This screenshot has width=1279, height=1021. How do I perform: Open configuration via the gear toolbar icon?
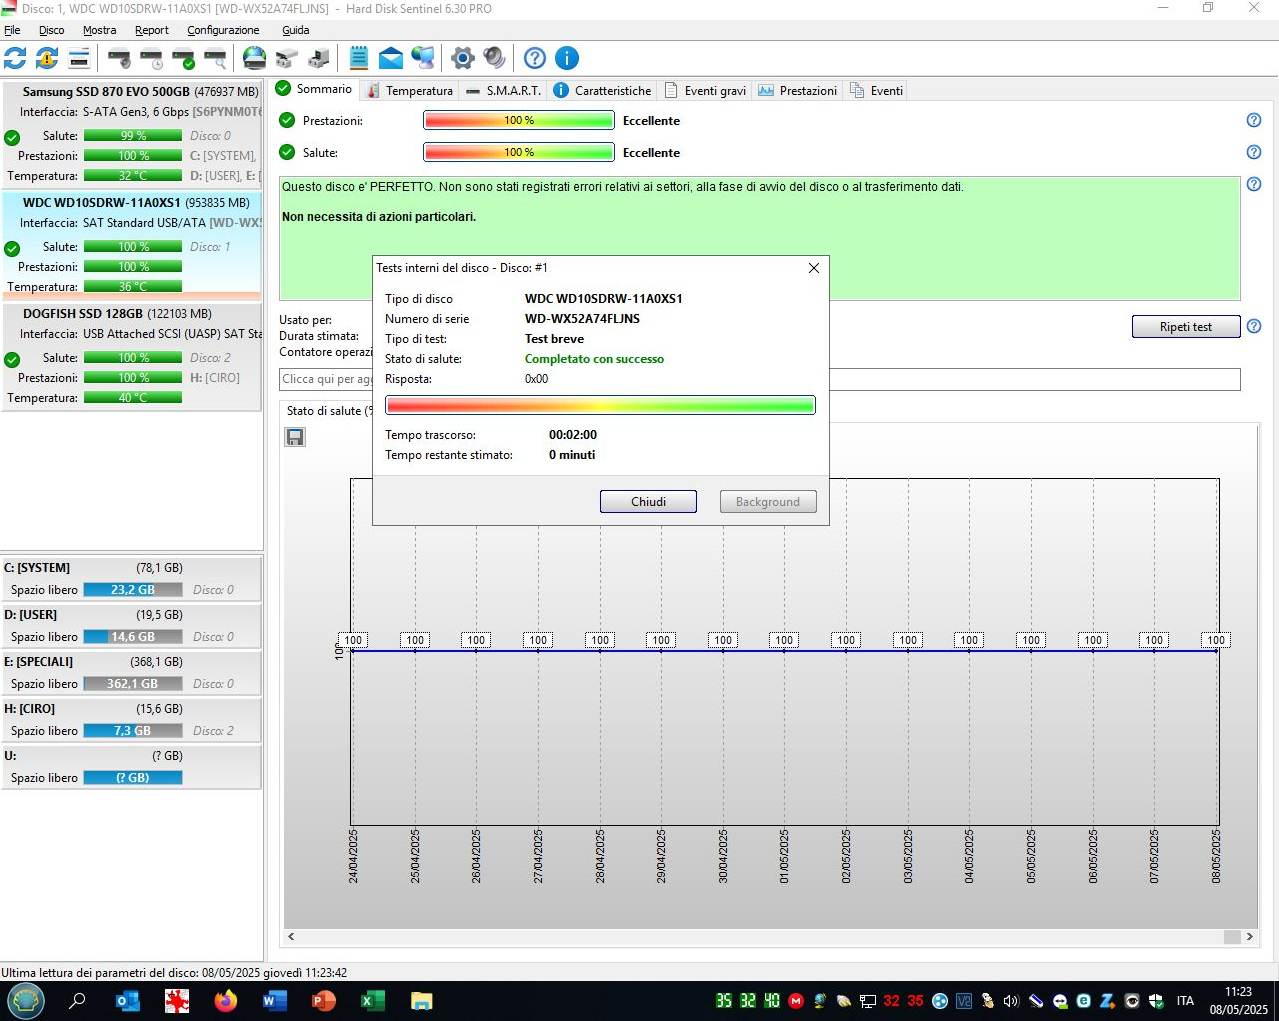(x=462, y=58)
